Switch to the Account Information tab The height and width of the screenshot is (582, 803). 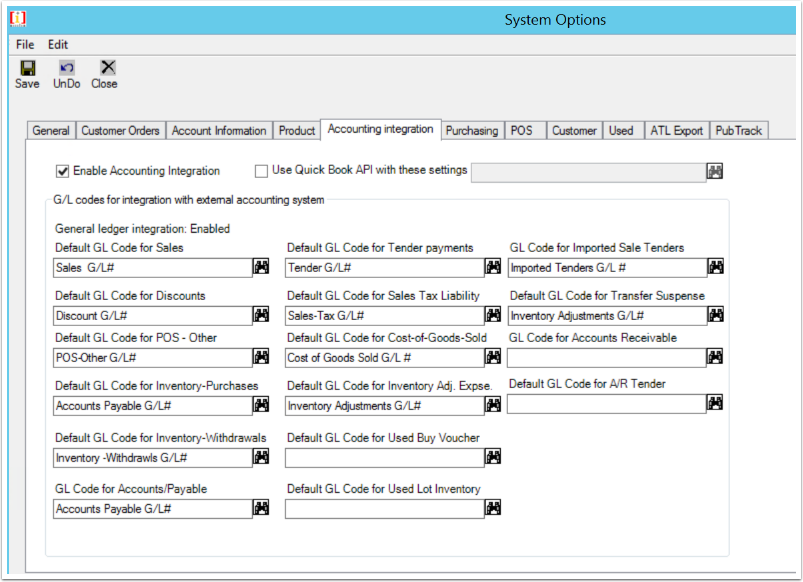pos(219,131)
